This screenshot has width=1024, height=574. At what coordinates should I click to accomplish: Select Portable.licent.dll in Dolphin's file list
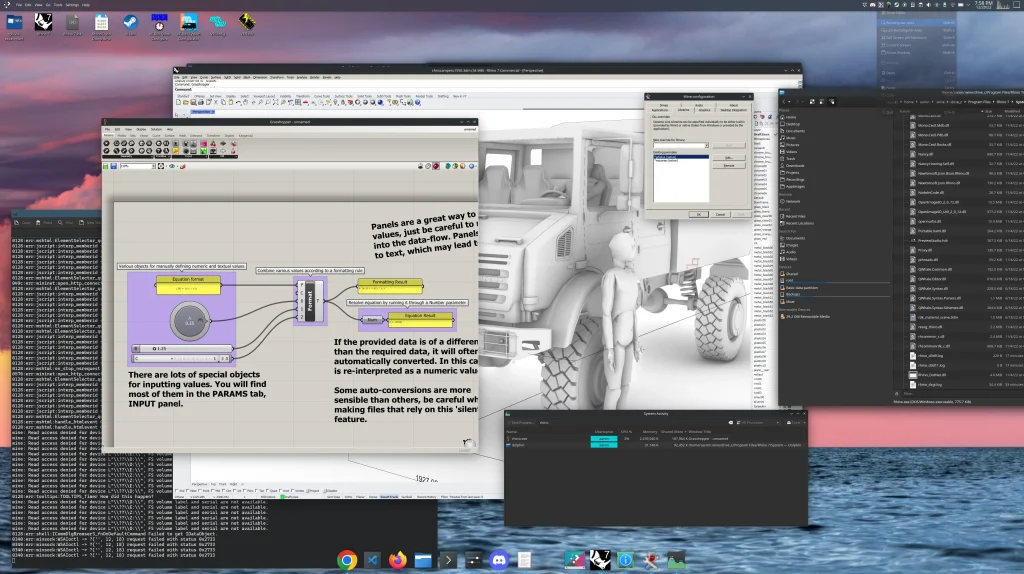(932, 231)
